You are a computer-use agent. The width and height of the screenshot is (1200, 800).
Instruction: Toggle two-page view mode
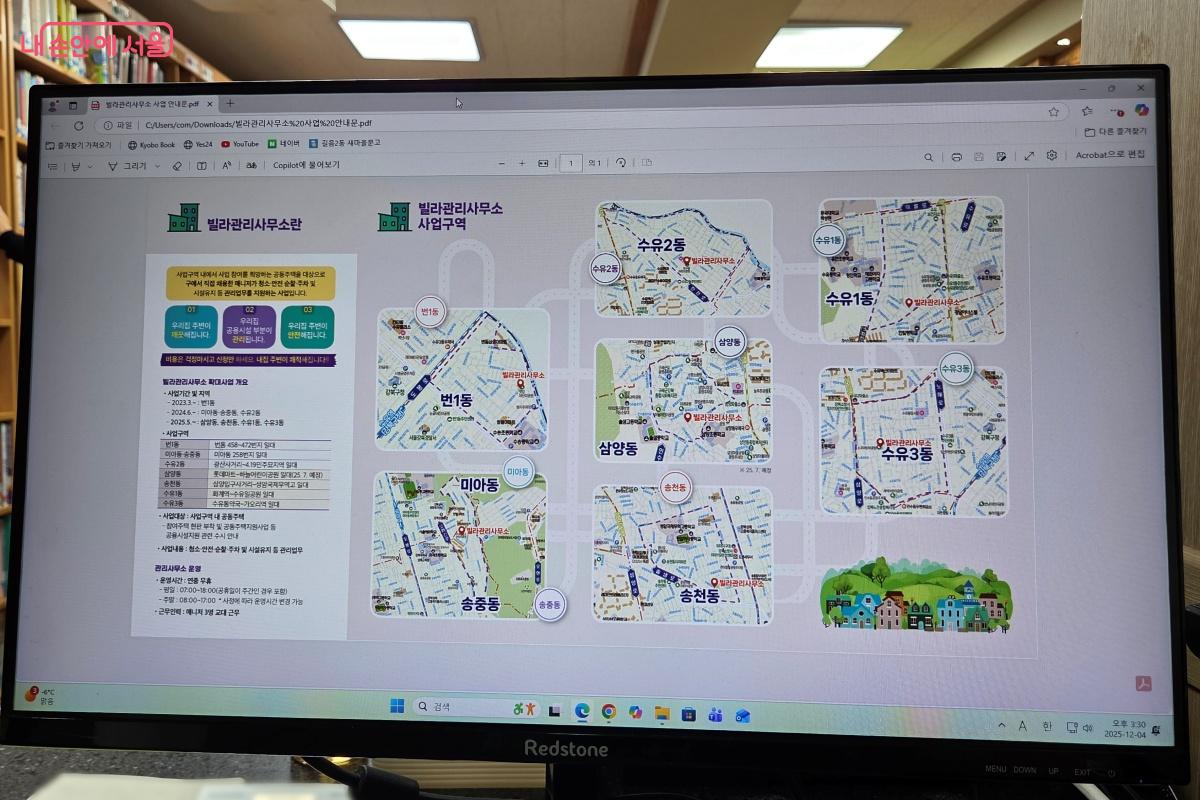[x=647, y=162]
